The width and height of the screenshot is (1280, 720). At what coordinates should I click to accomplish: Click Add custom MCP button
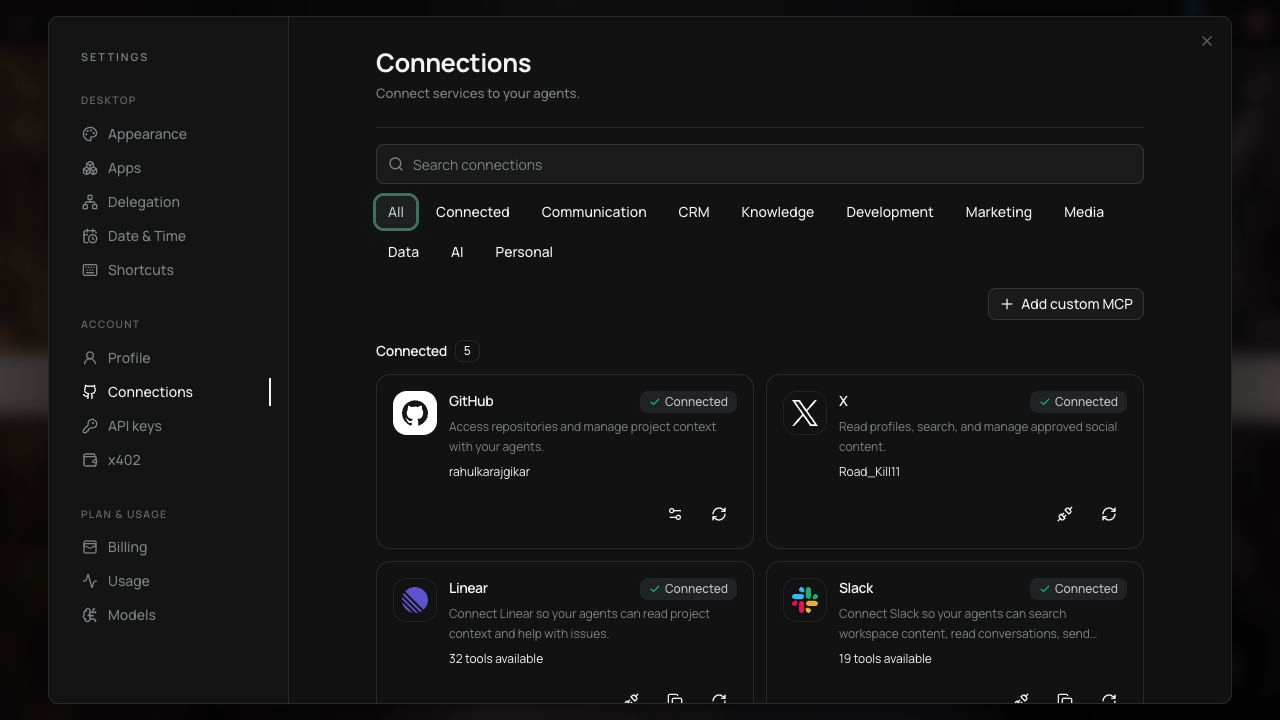(1066, 304)
